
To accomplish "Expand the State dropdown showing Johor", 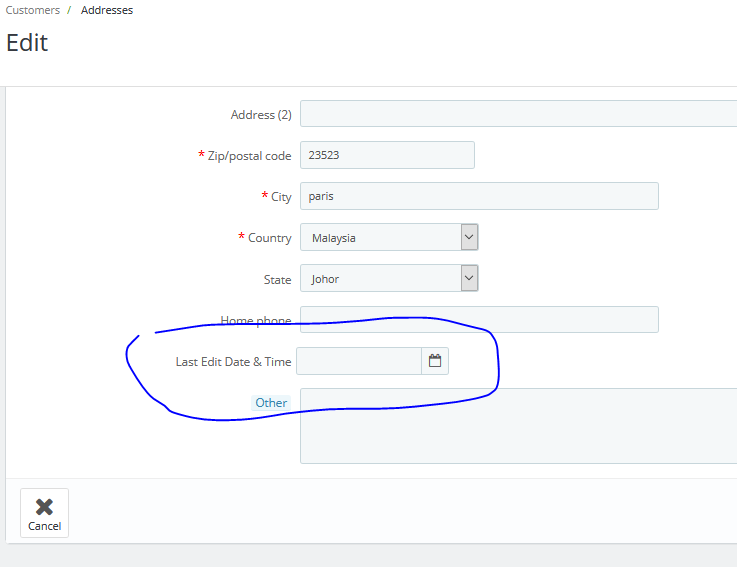I will [x=389, y=278].
